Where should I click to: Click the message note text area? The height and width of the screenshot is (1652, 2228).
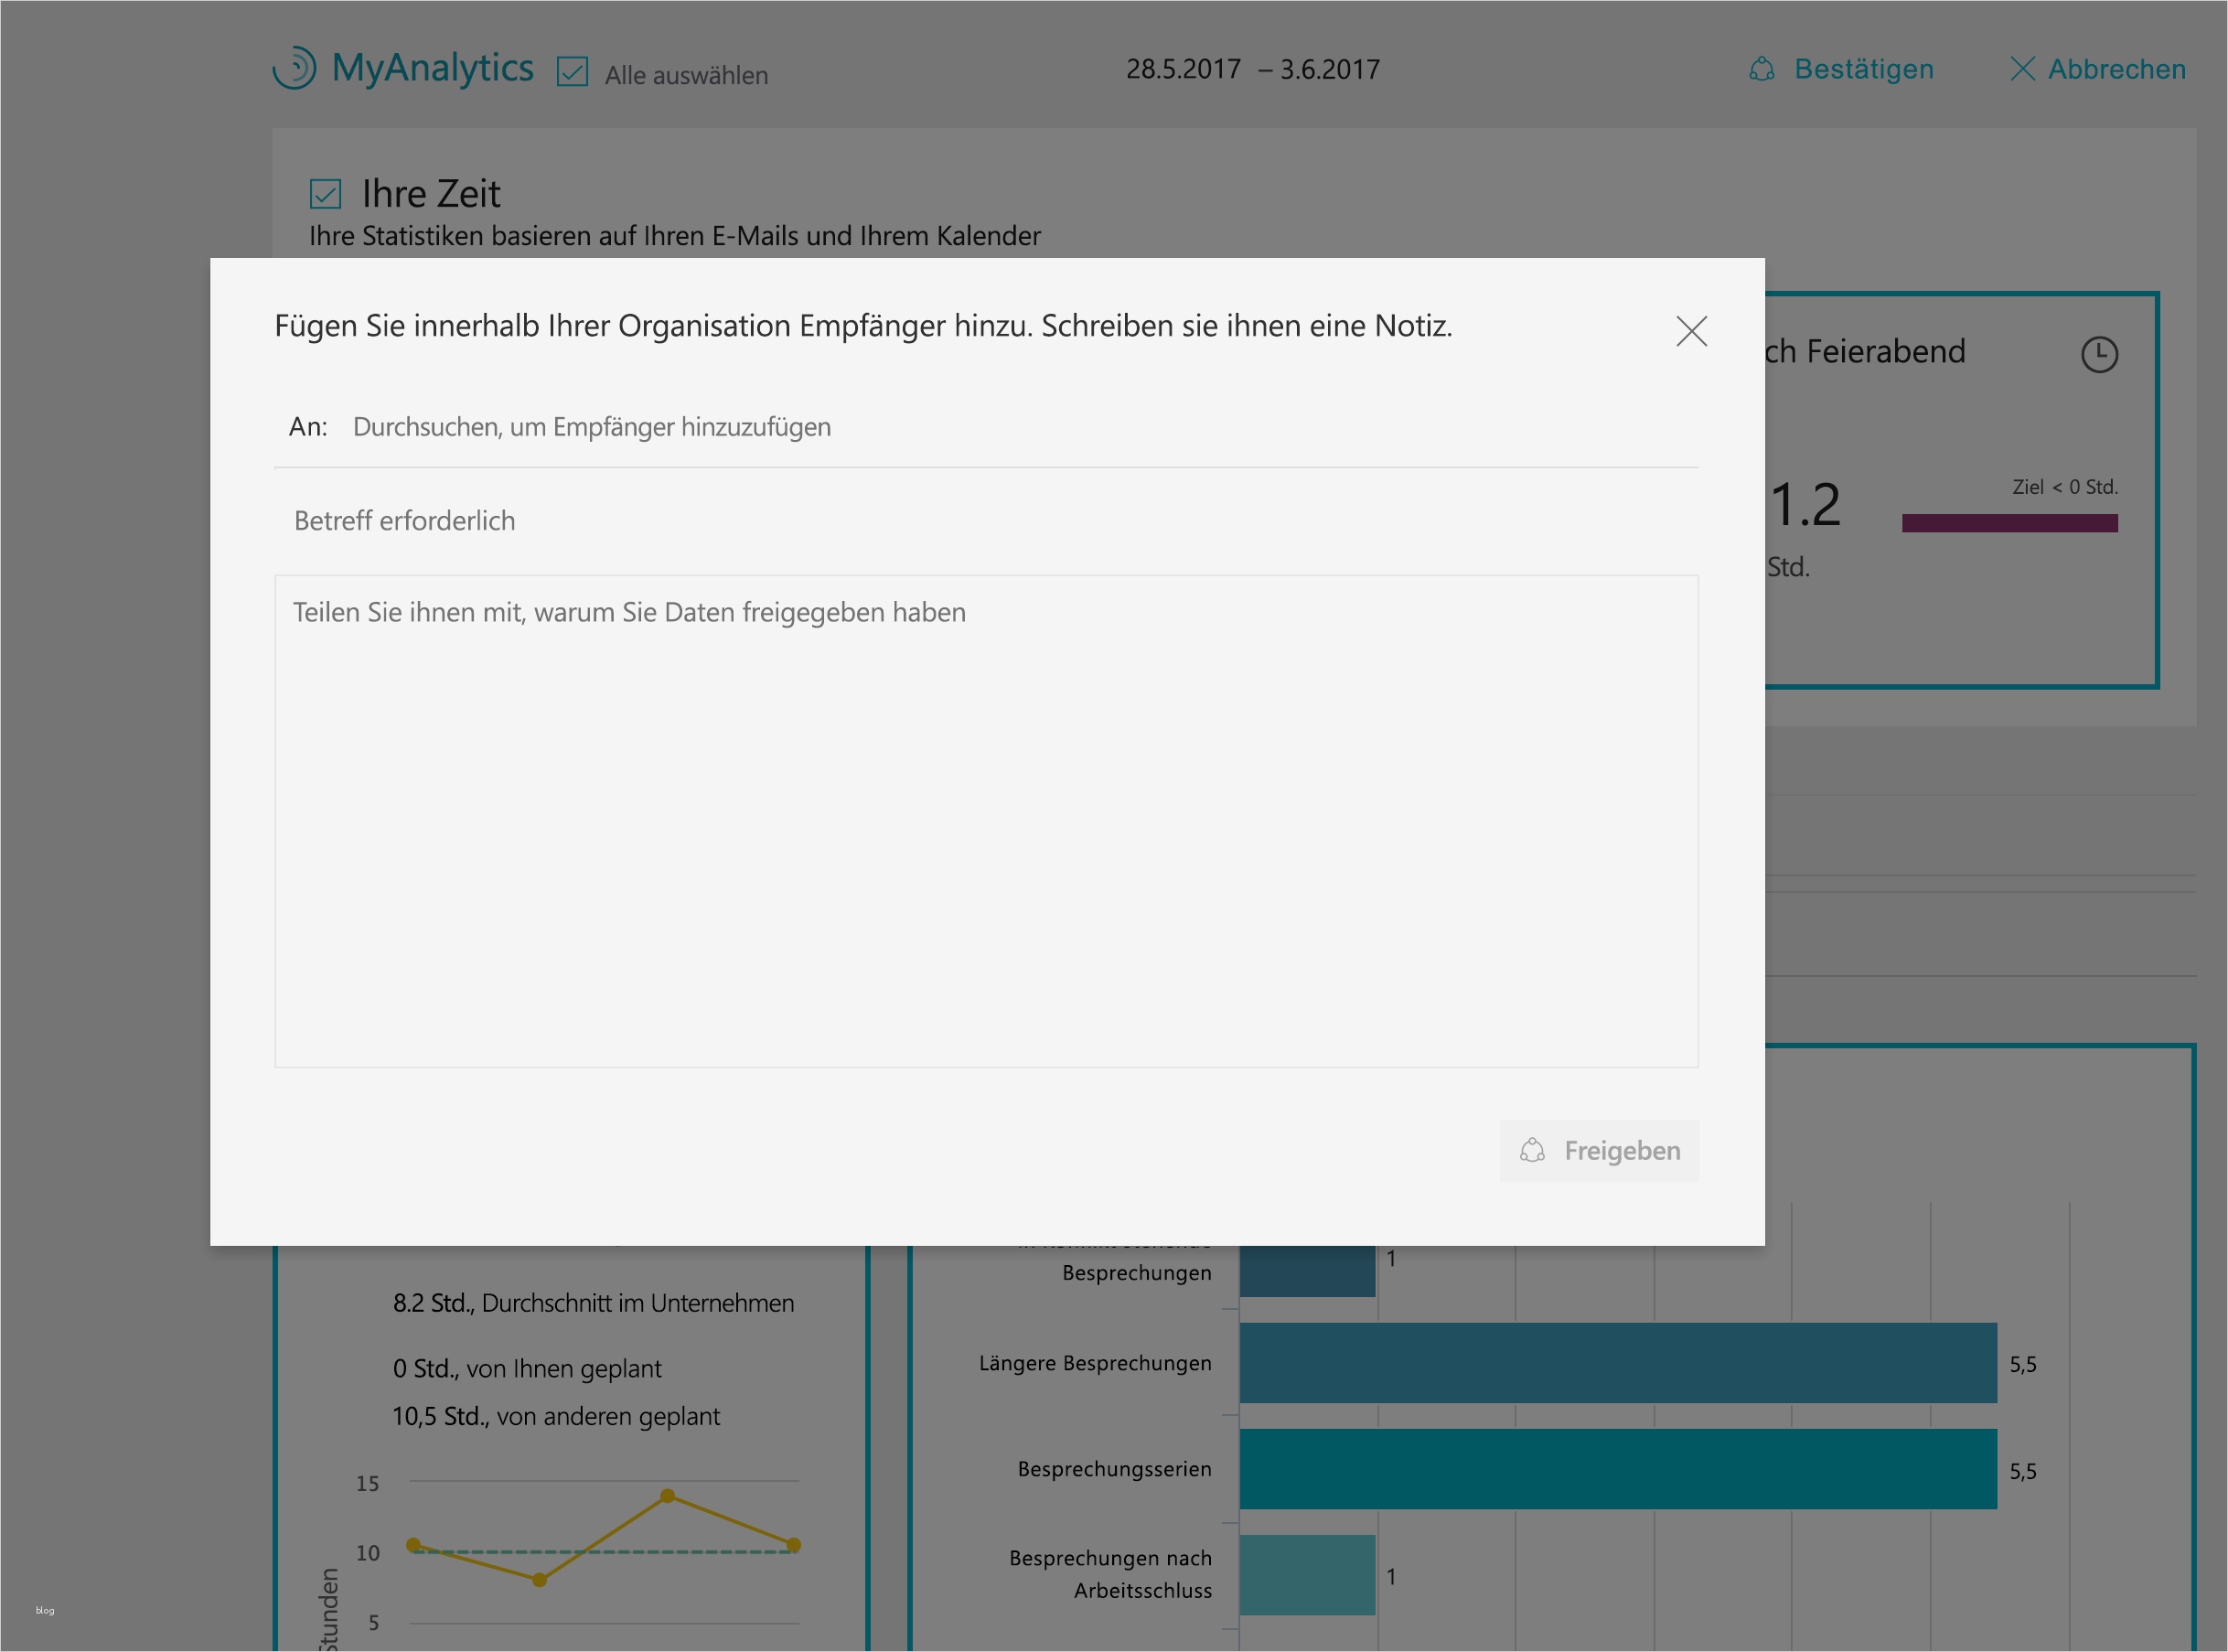[x=985, y=820]
